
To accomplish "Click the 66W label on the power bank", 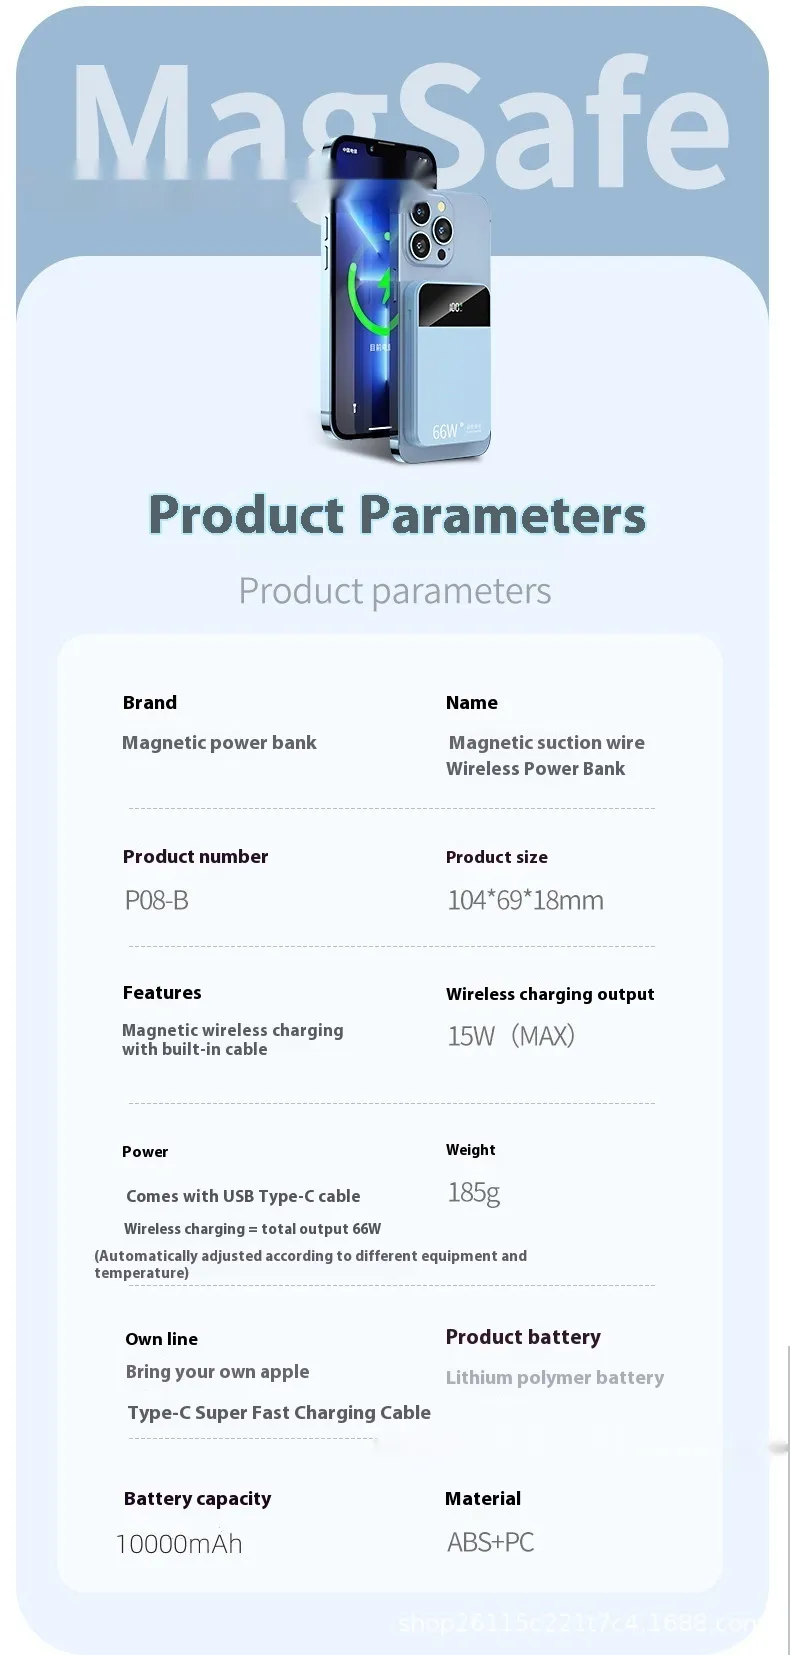I will (446, 431).
